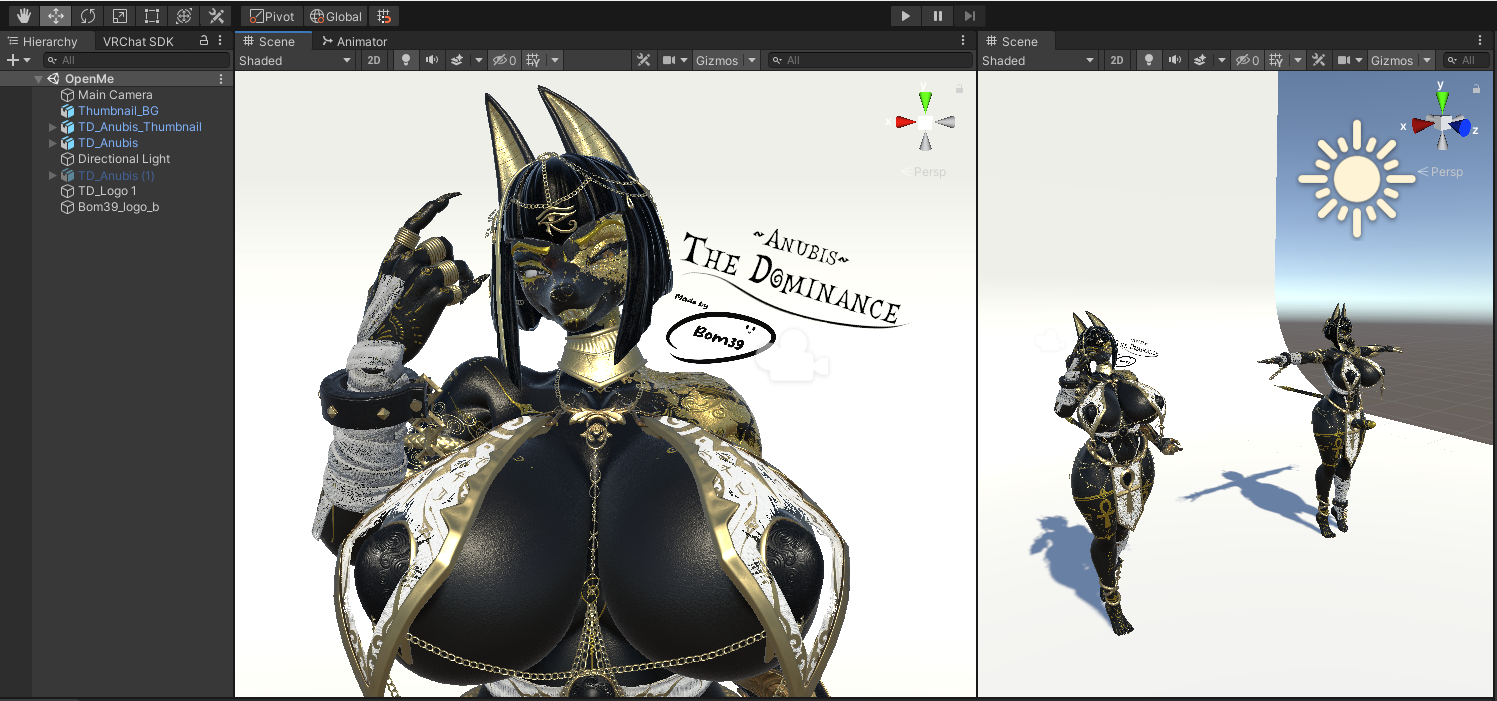Viewport: 1497px width, 701px height.
Task: Open the Gizmos dropdown in the right Scene view
Action: tap(1400, 60)
